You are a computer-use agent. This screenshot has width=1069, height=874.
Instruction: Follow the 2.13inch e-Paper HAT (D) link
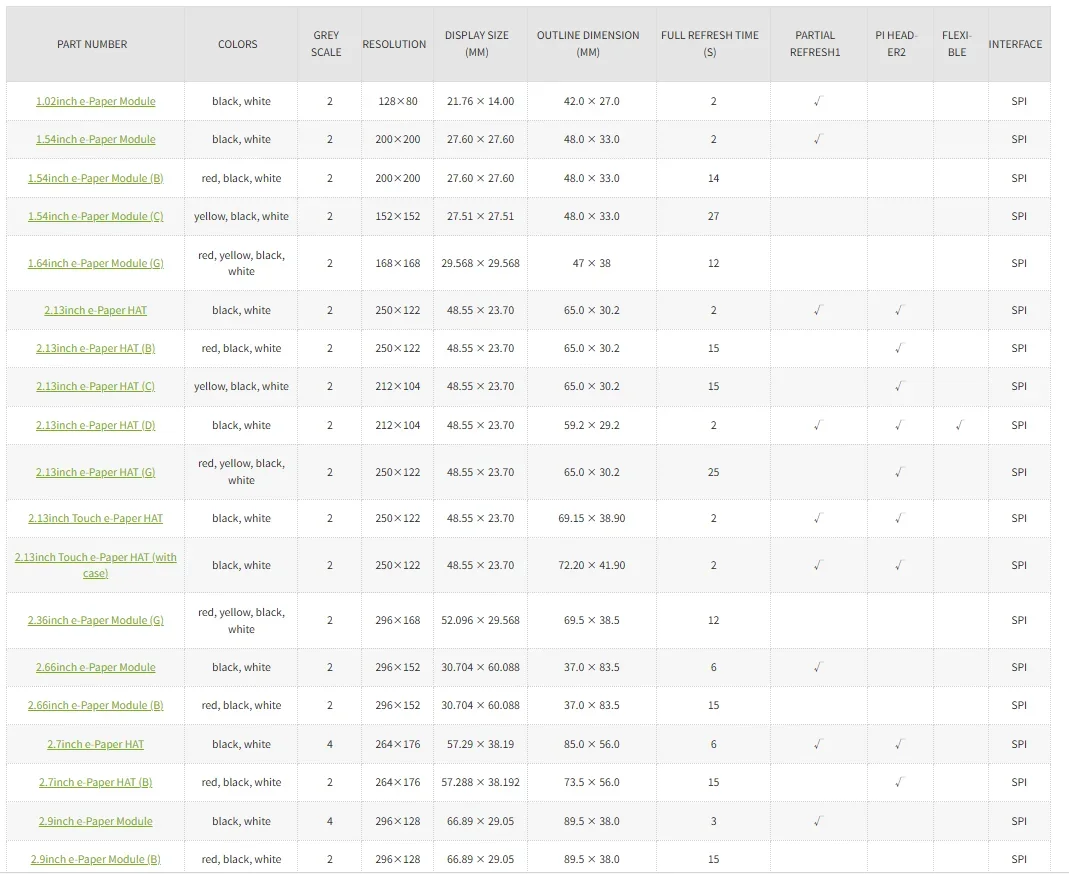[x=95, y=425]
